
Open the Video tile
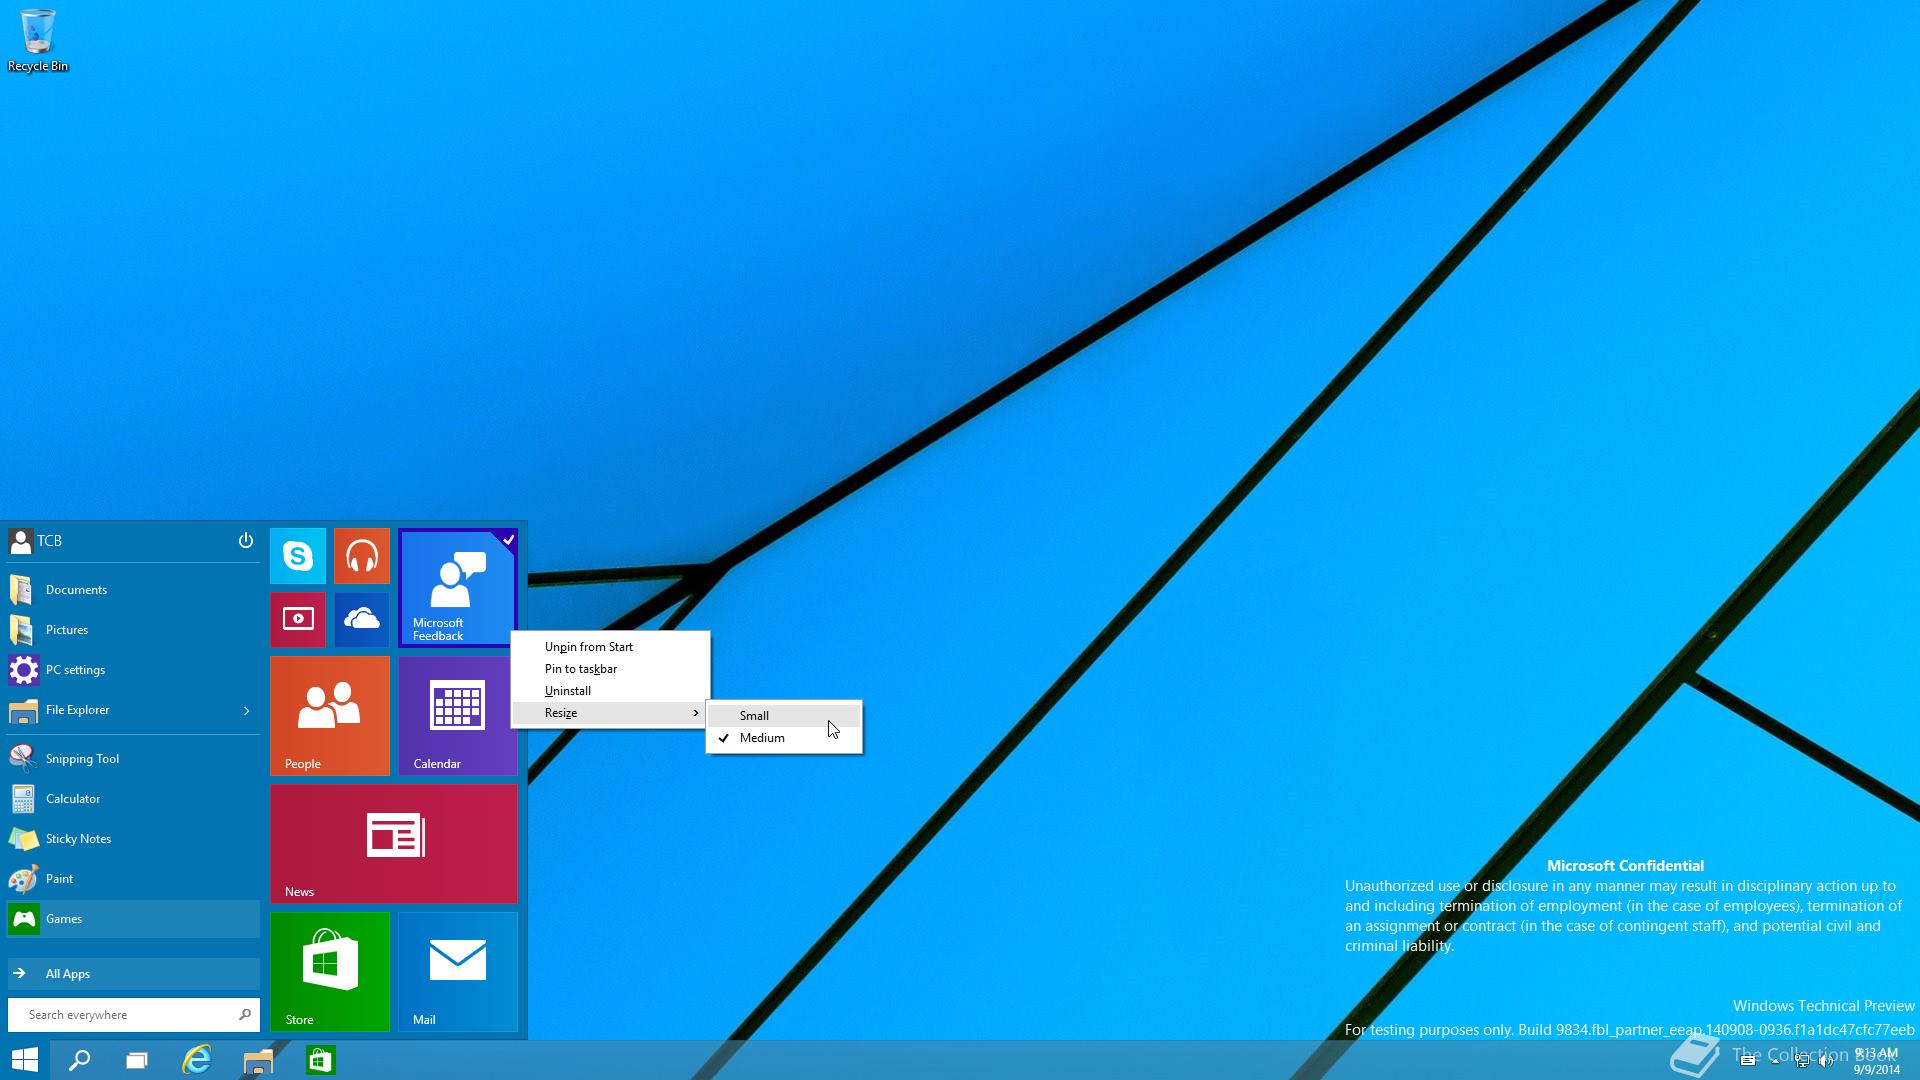coord(298,620)
